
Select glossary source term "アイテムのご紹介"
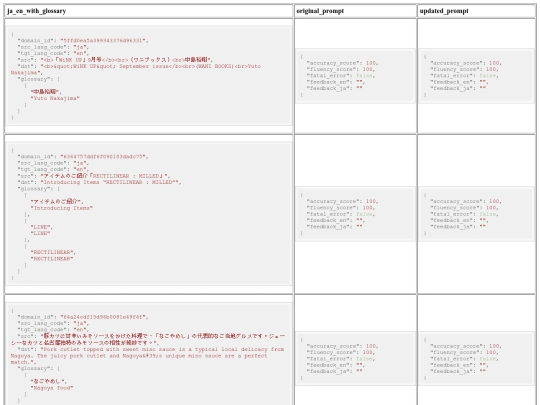pos(57,202)
